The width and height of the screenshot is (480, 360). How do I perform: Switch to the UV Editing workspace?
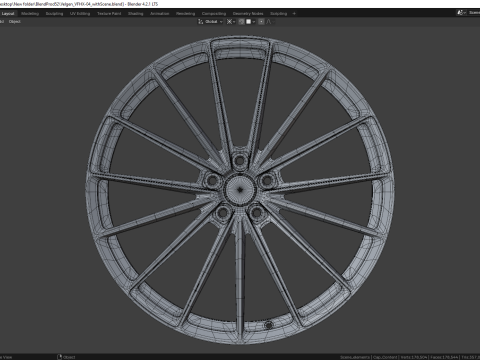80,14
